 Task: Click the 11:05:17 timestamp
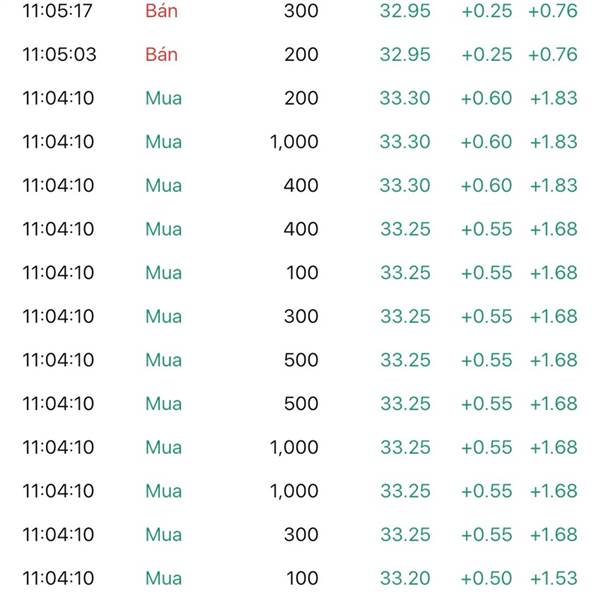pos(58,11)
